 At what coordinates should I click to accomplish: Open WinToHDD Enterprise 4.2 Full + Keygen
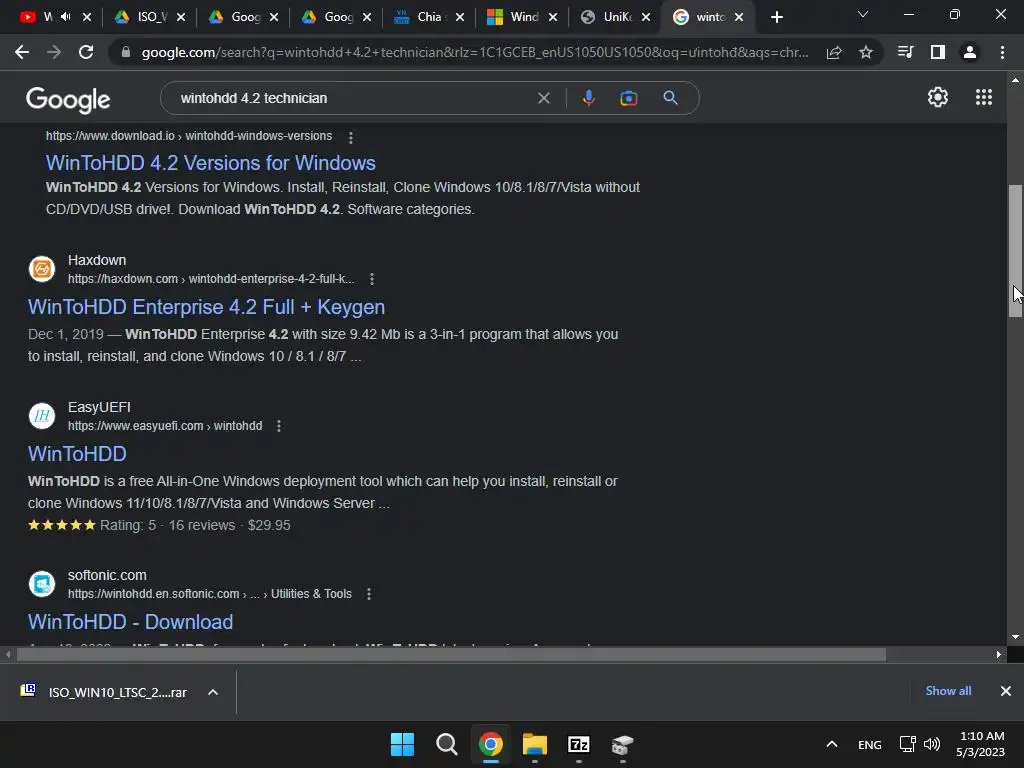click(x=206, y=307)
